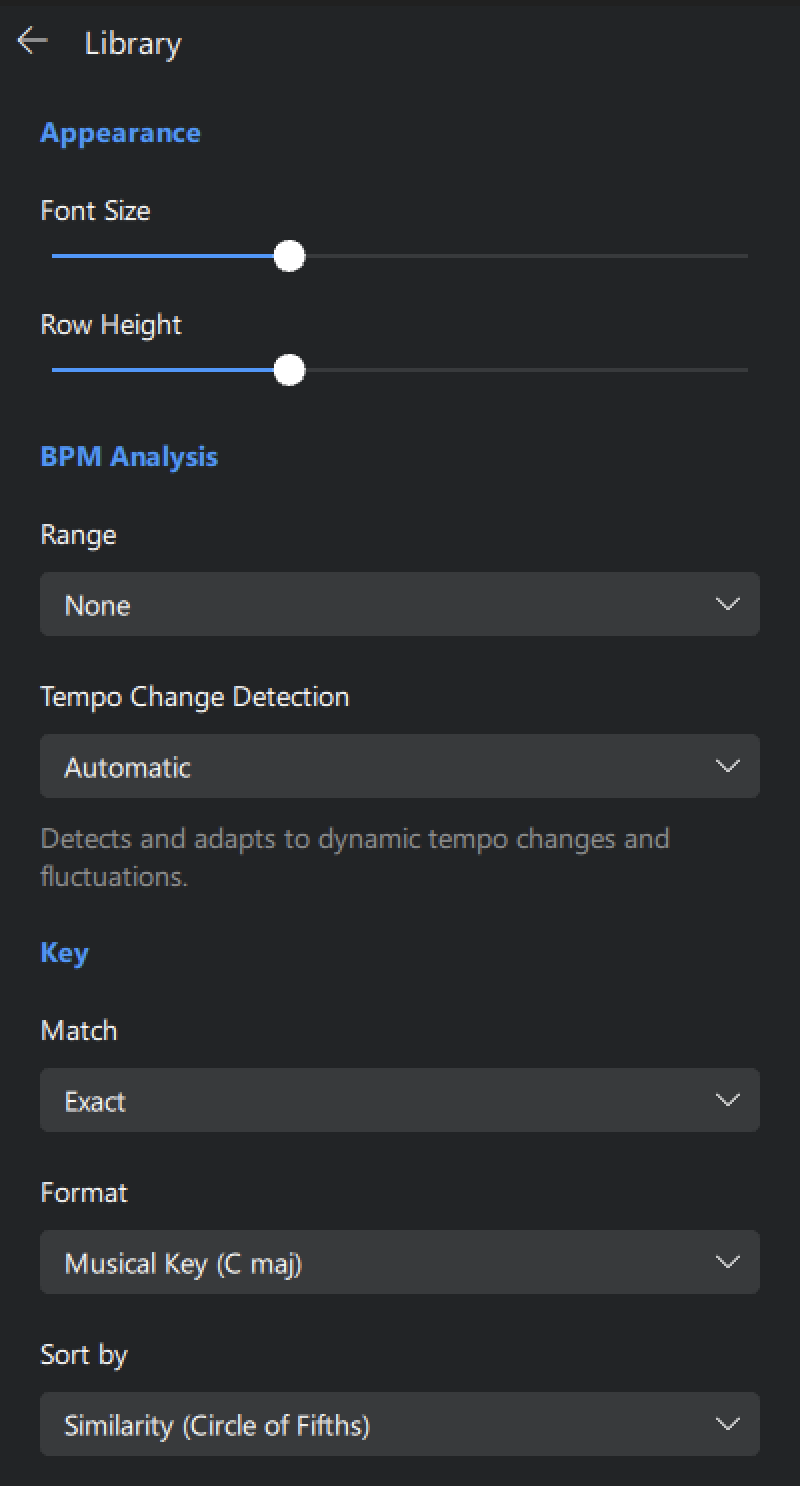Click the chevron beside the Exact value

tap(728, 1100)
